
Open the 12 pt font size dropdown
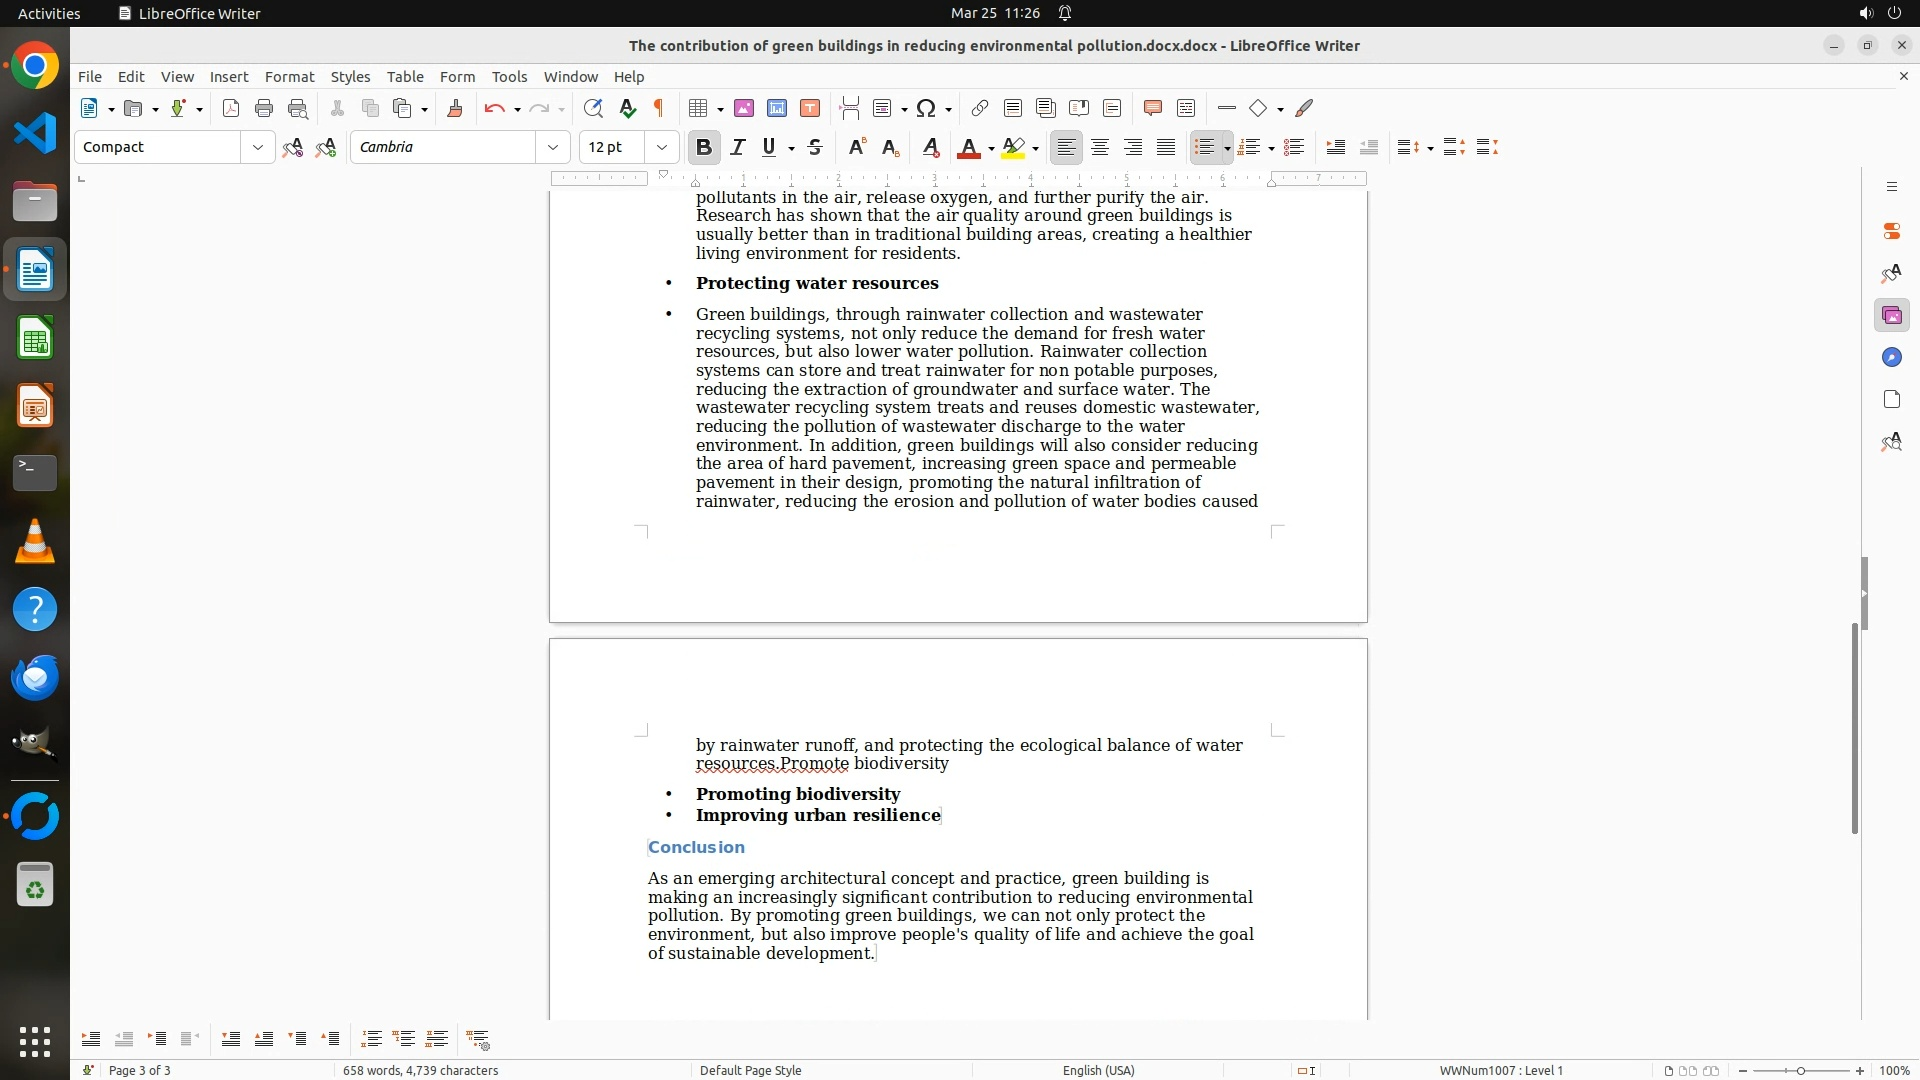[x=662, y=148]
